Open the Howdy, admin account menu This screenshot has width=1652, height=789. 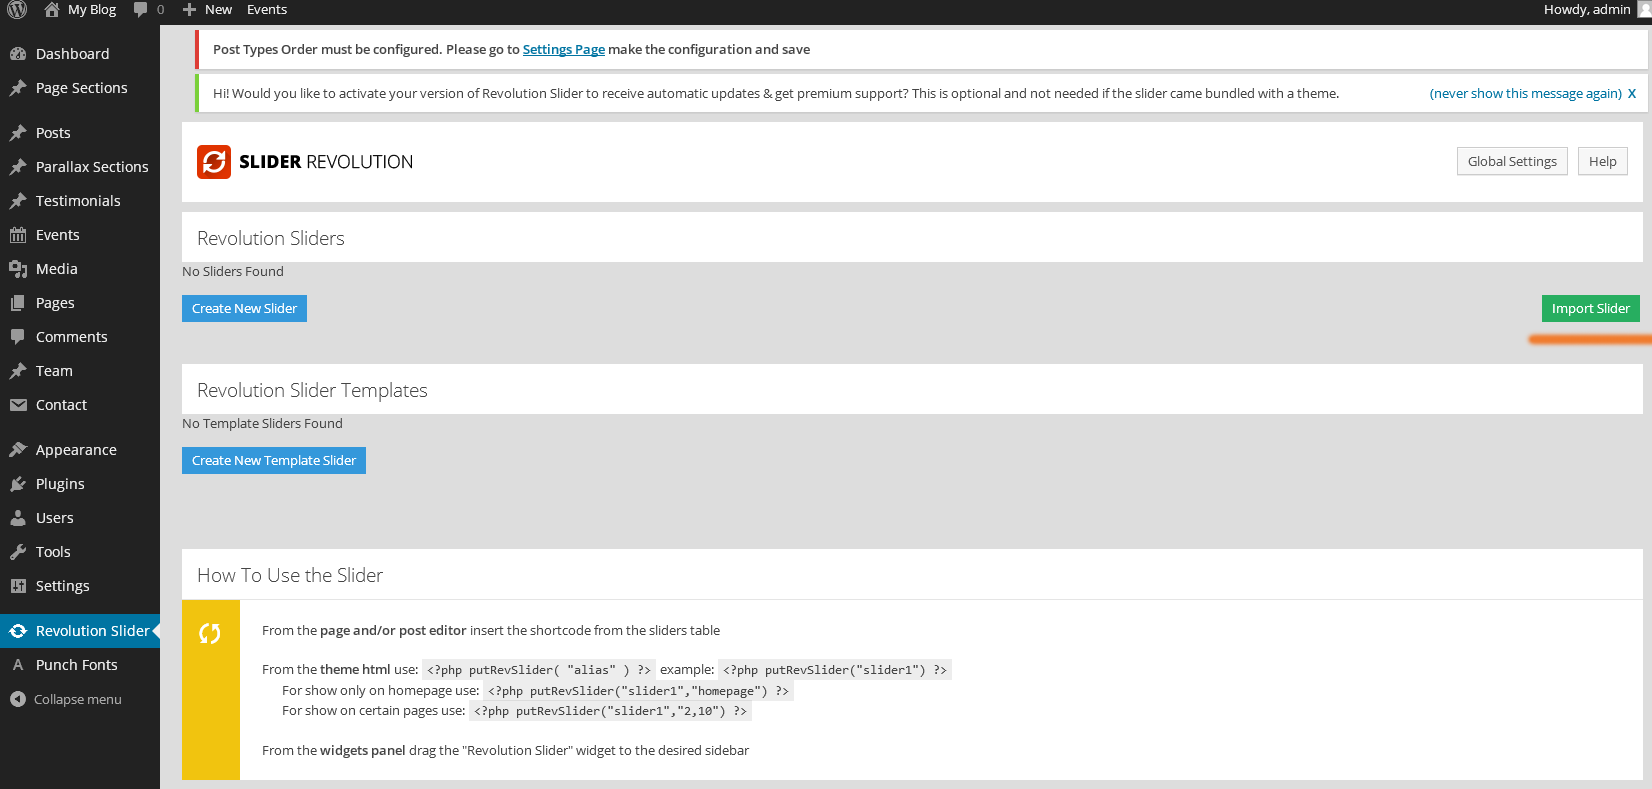1590,10
